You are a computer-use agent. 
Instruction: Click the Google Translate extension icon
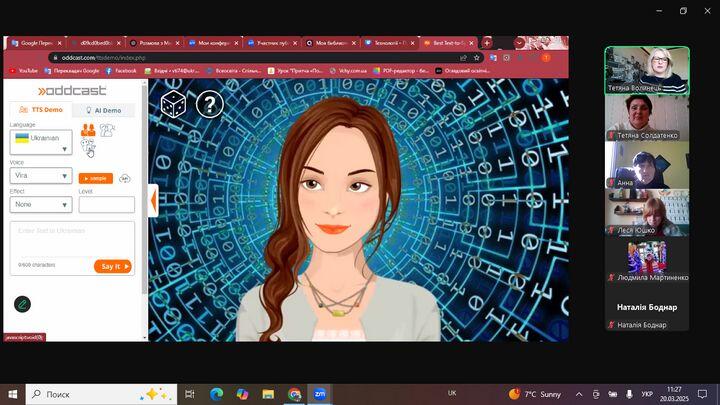point(493,58)
